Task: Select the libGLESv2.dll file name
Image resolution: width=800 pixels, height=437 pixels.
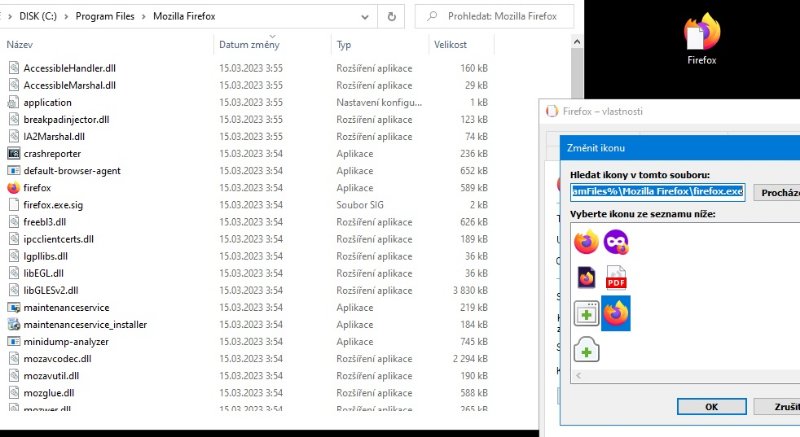Action: pyautogui.click(x=51, y=290)
